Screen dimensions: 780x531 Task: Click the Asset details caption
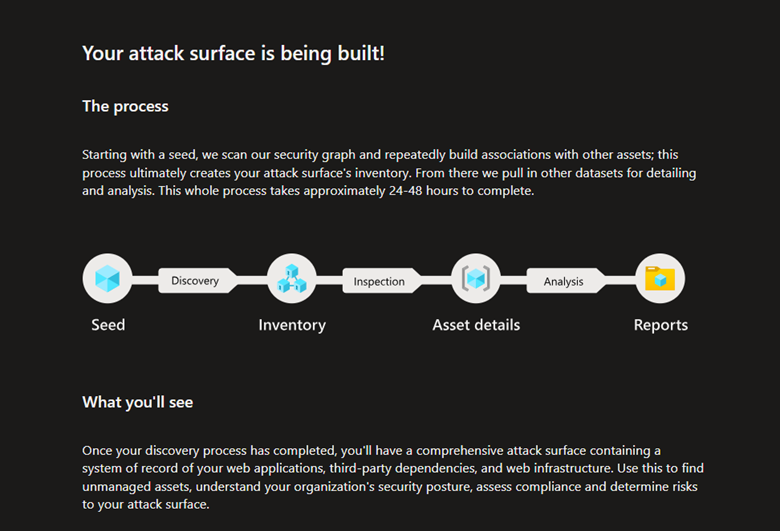pos(476,325)
